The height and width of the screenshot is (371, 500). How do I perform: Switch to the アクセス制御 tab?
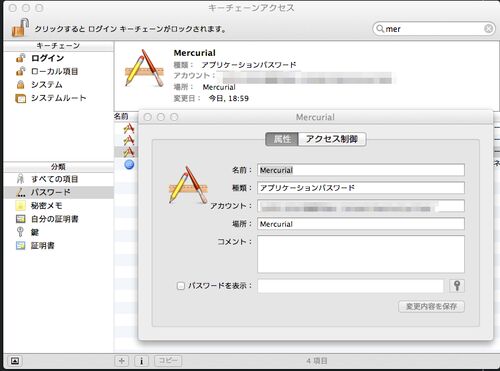click(332, 139)
